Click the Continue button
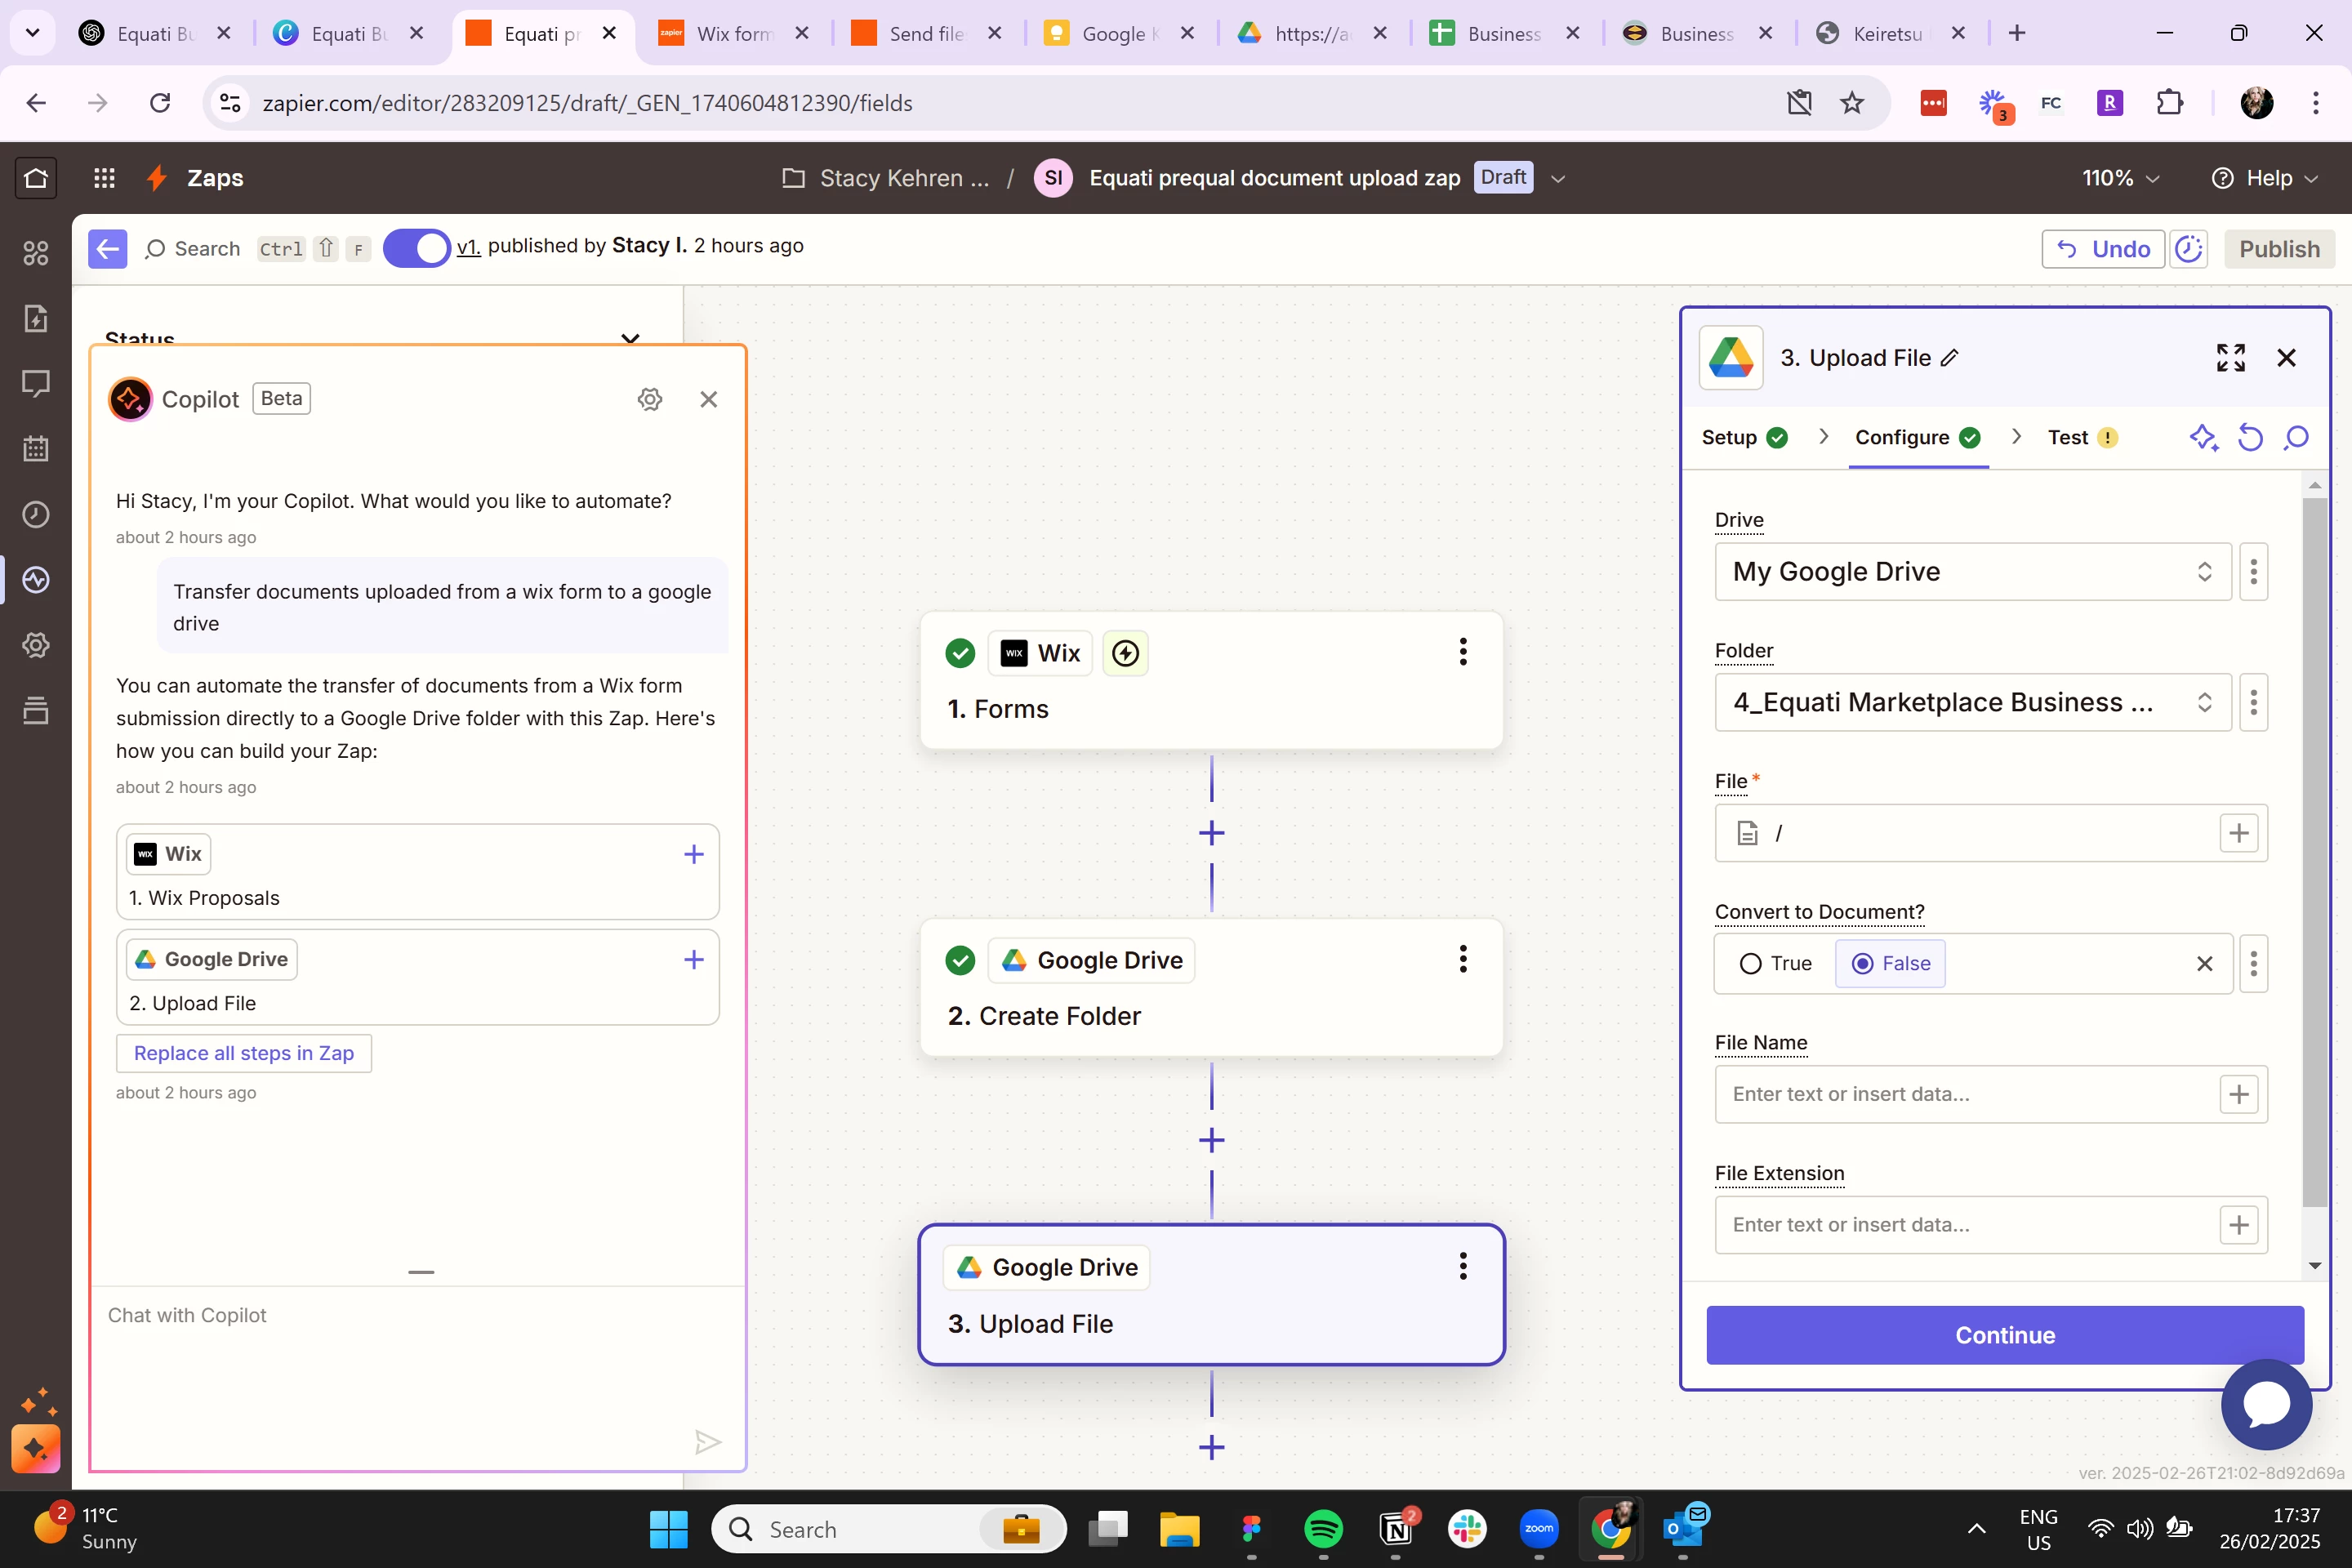This screenshot has width=2352, height=1568. coord(2005,1334)
